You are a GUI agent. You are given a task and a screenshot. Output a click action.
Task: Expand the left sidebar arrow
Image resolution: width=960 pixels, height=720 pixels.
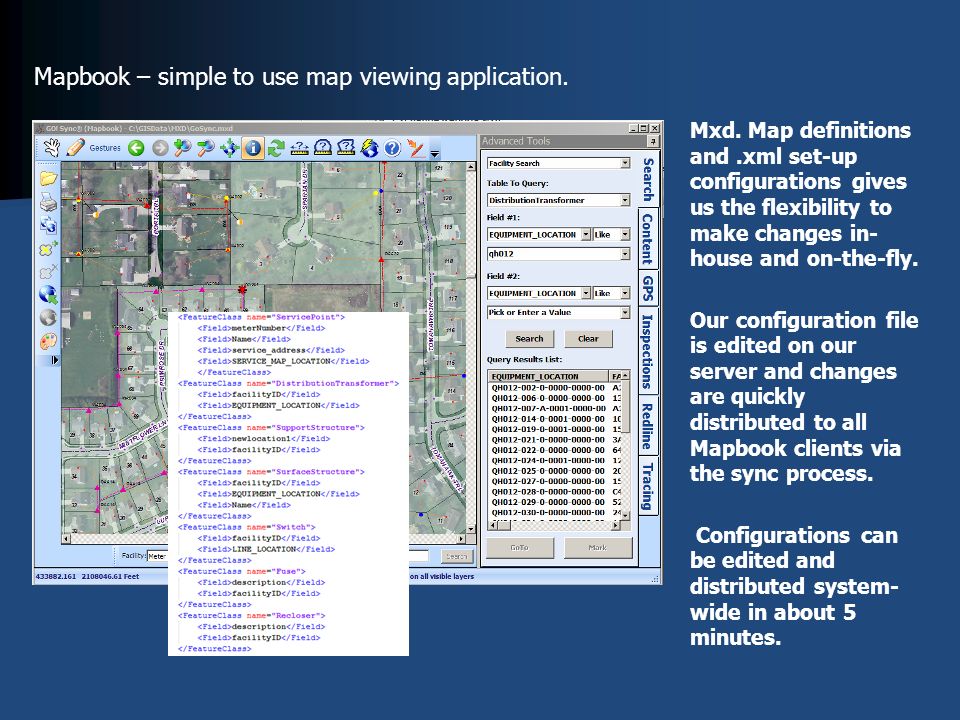tap(54, 360)
